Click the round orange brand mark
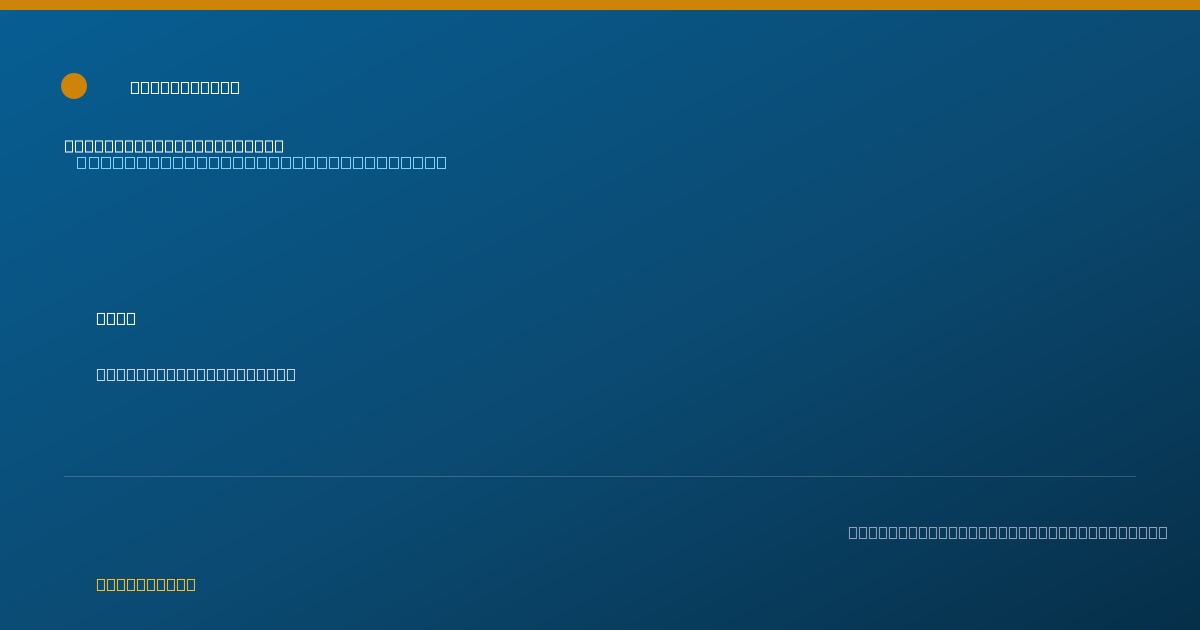Screen dimensions: 1200x630 [x=74, y=86]
